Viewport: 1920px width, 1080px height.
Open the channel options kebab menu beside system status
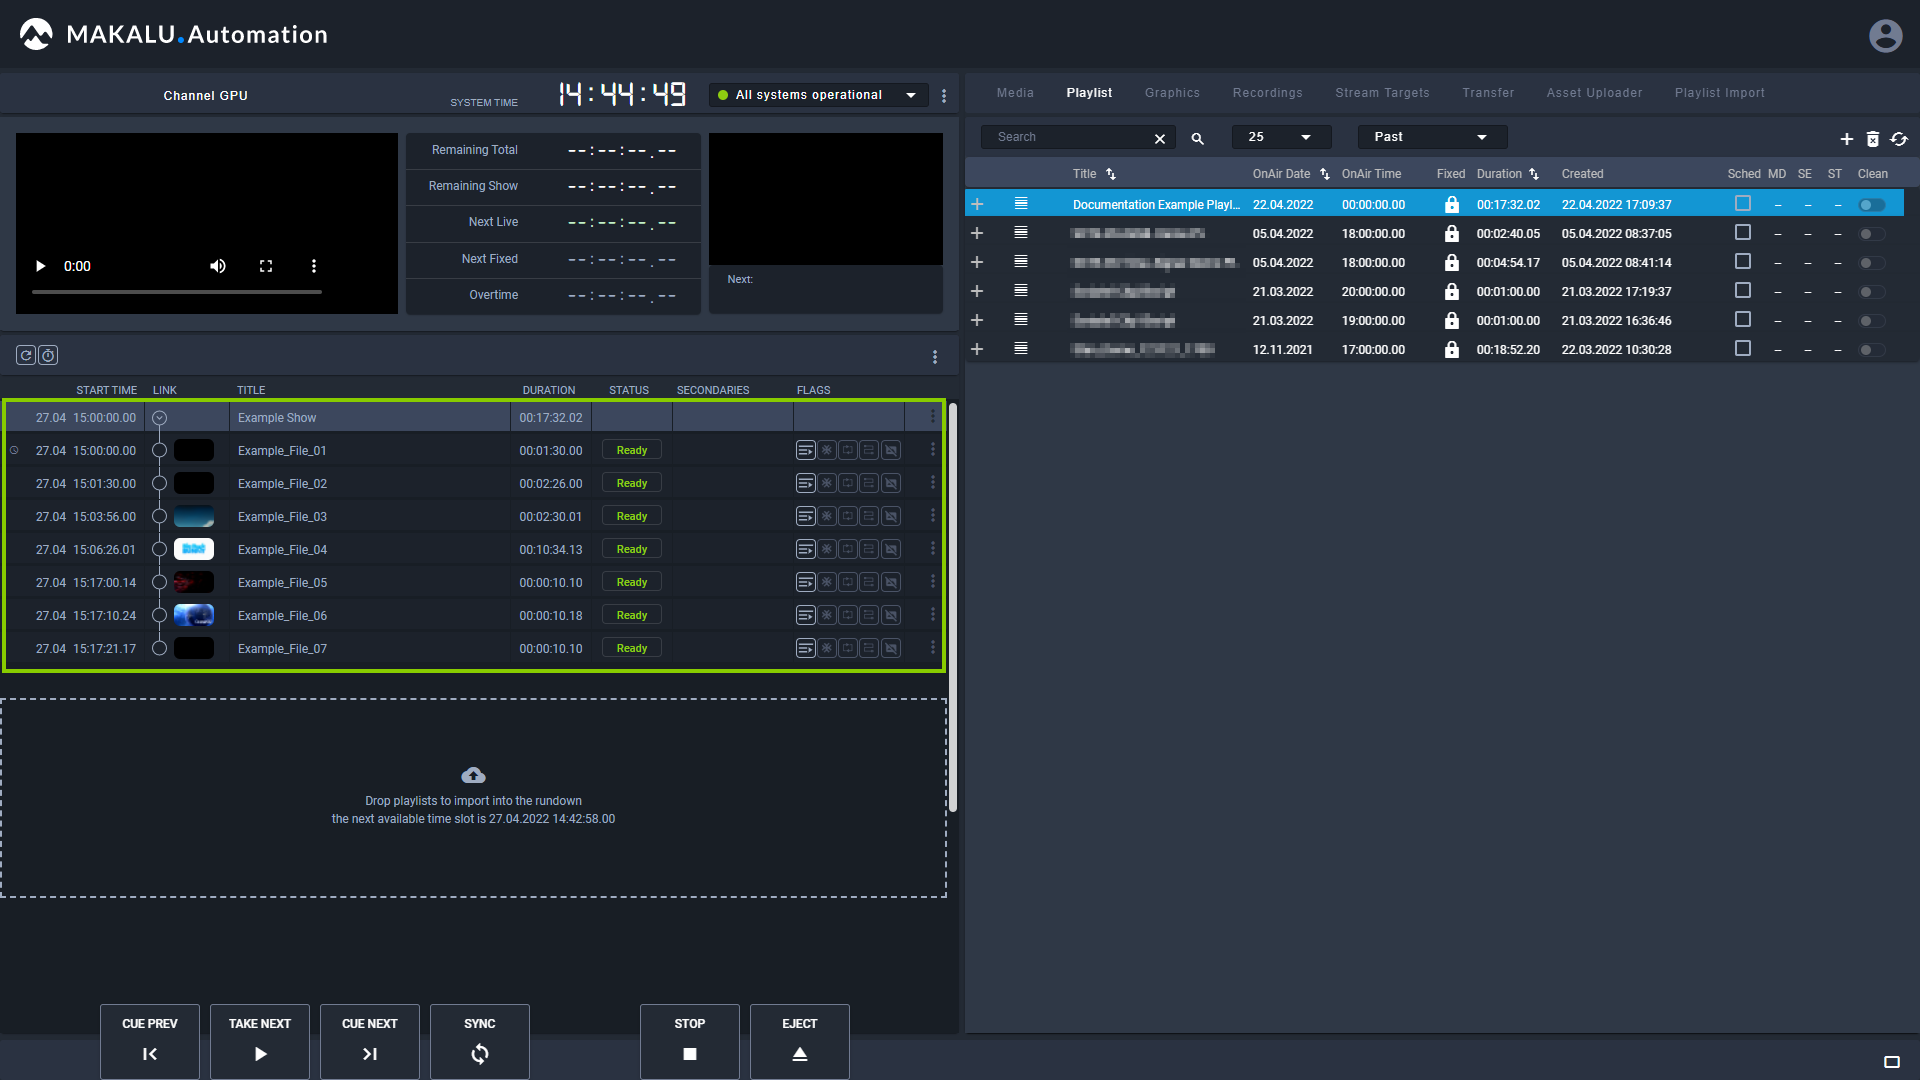tap(944, 96)
